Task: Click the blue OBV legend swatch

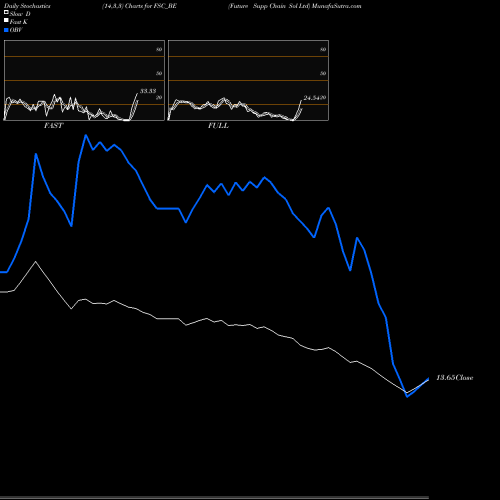Action: tap(6, 30)
